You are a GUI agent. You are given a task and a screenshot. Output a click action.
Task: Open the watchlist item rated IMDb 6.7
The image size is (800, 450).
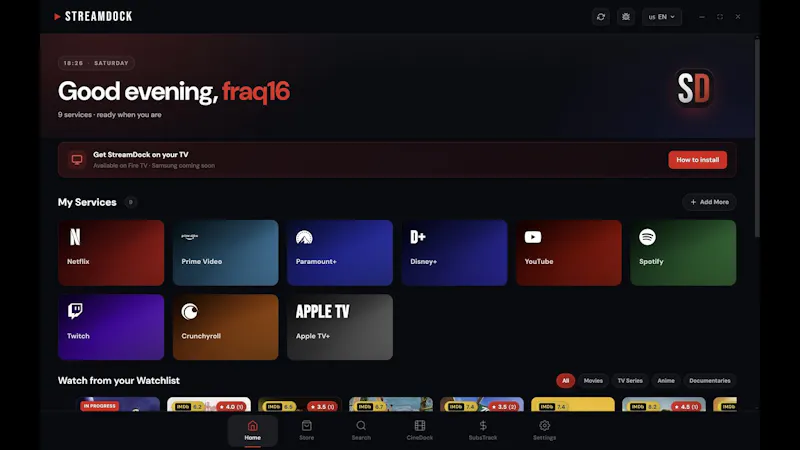click(x=391, y=404)
